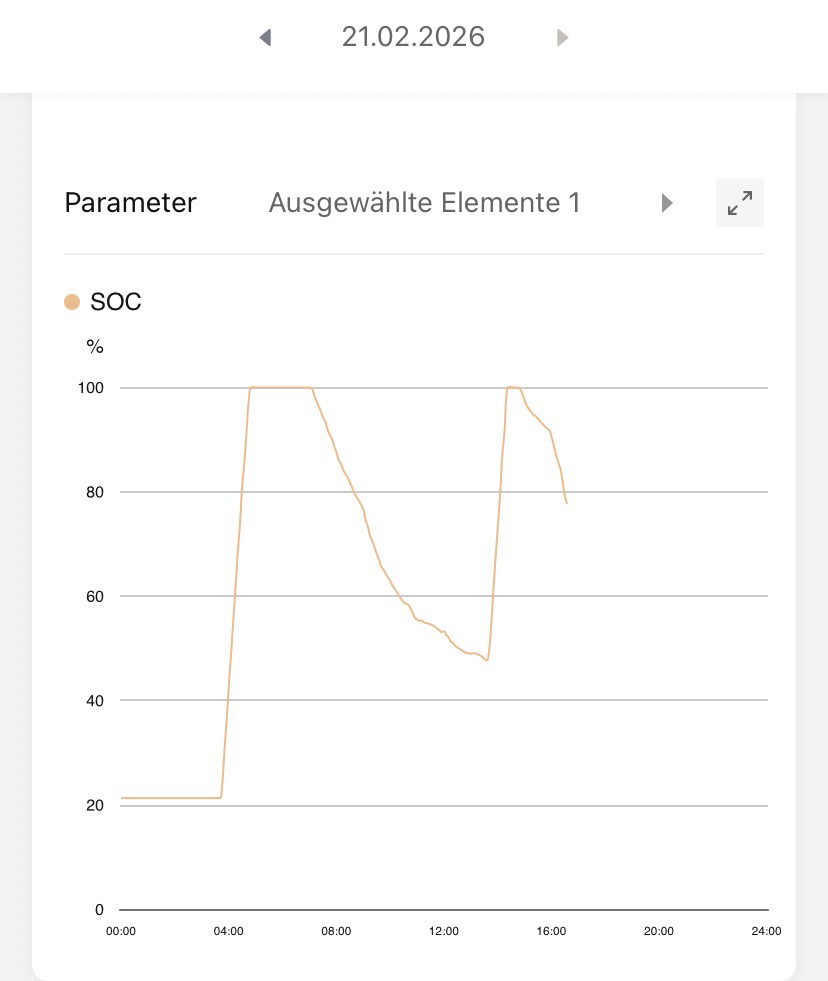This screenshot has width=828, height=981.
Task: Click the 100 value on the percent axis
Action: (x=91, y=388)
